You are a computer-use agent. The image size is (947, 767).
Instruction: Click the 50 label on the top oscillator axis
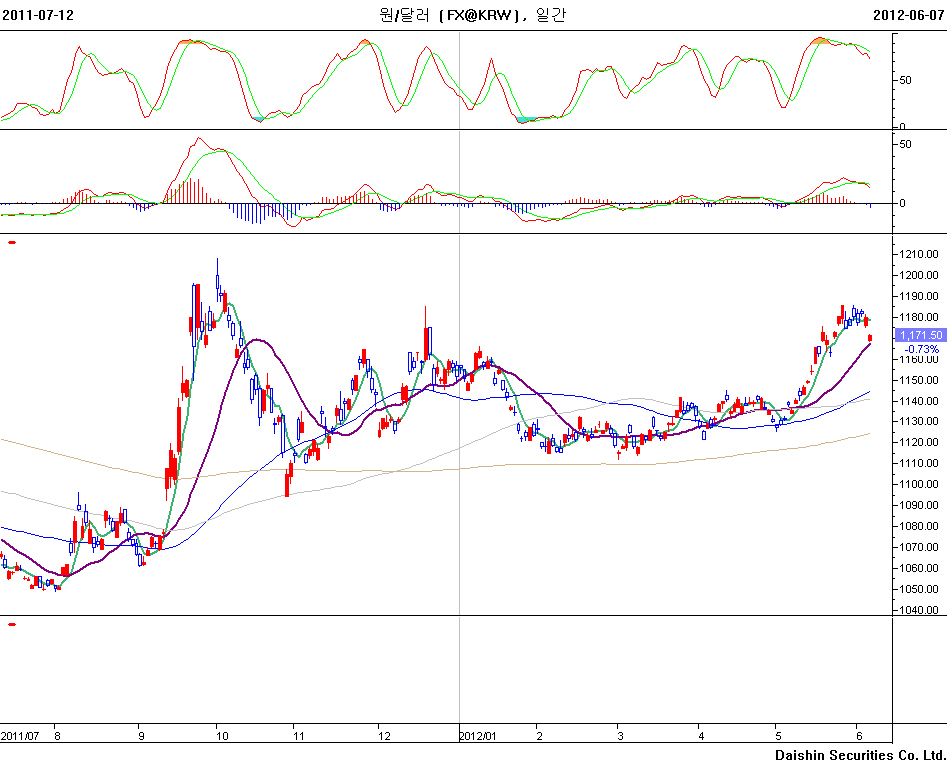(x=905, y=80)
